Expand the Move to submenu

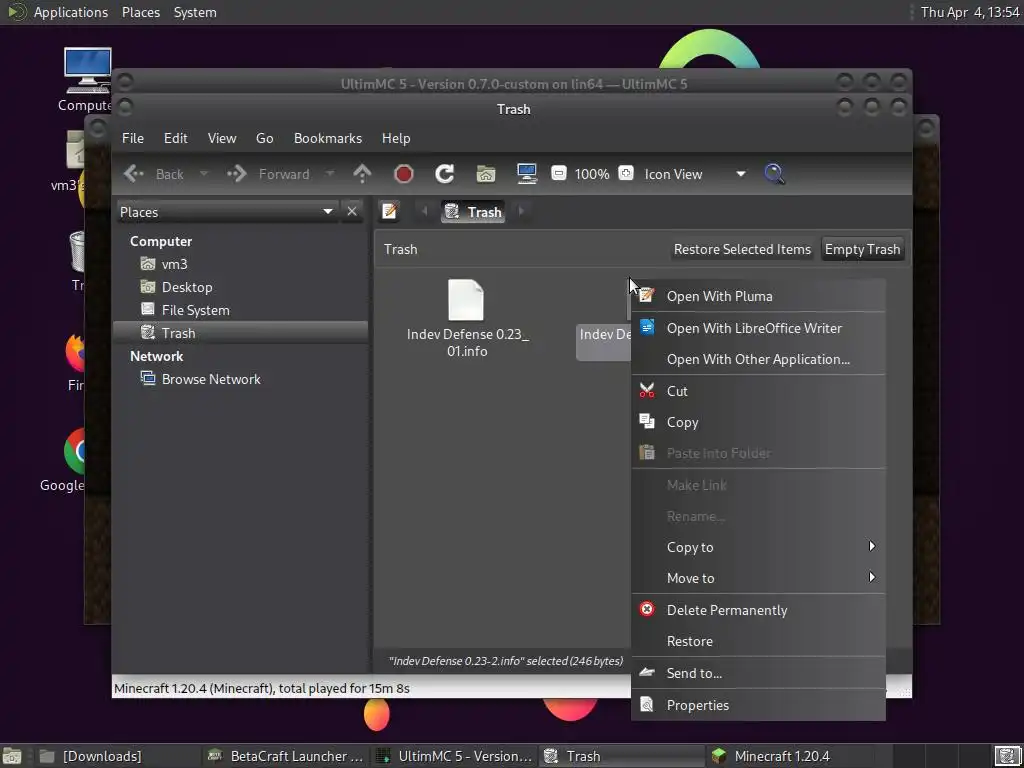758,578
